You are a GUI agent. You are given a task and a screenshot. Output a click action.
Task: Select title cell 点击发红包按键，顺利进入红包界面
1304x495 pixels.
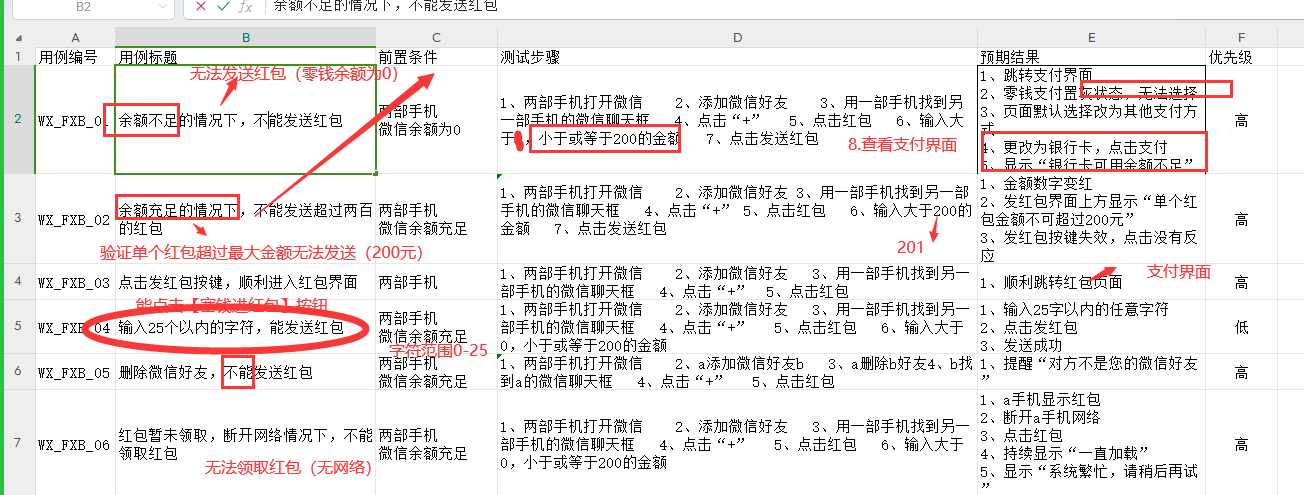[x=246, y=282]
